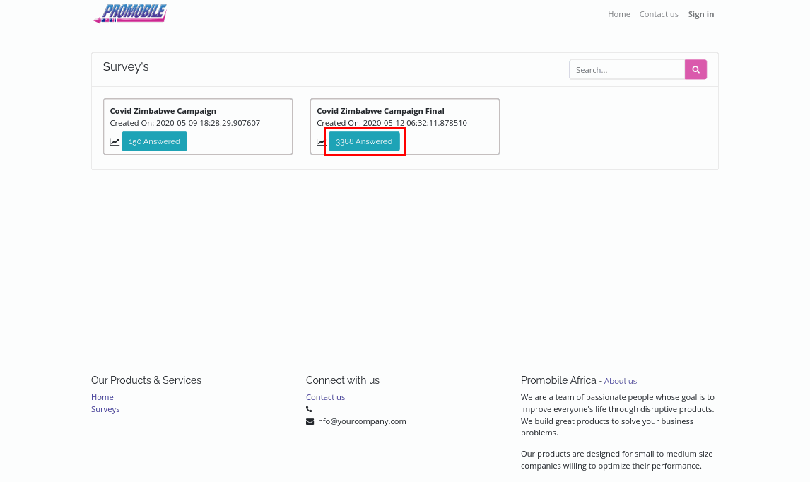Viewport: 810px width, 482px height.
Task: Open Contact us in top navigation
Action: coord(658,14)
